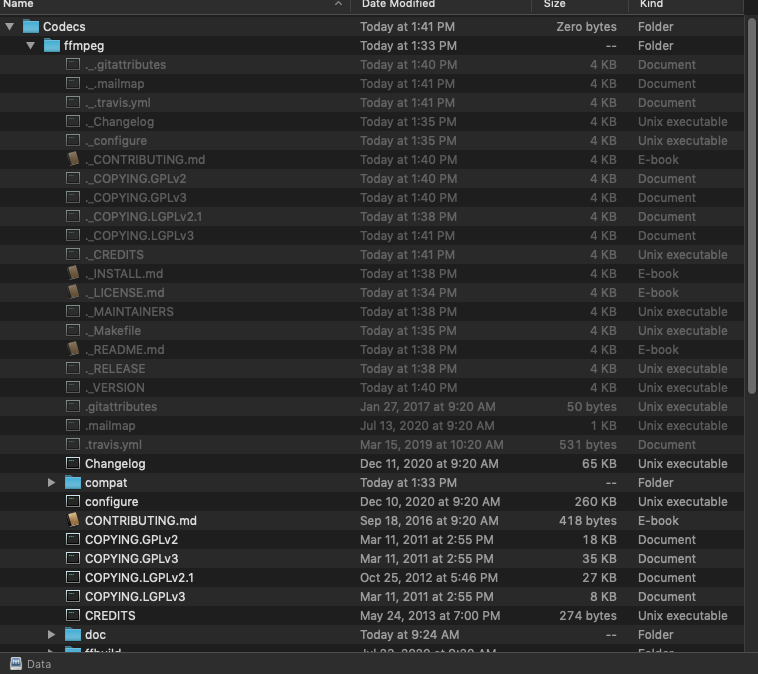This screenshot has height=674, width=758.
Task: Click date 'Dec 11, 2020 at 9:20 AM'
Action: point(429,464)
